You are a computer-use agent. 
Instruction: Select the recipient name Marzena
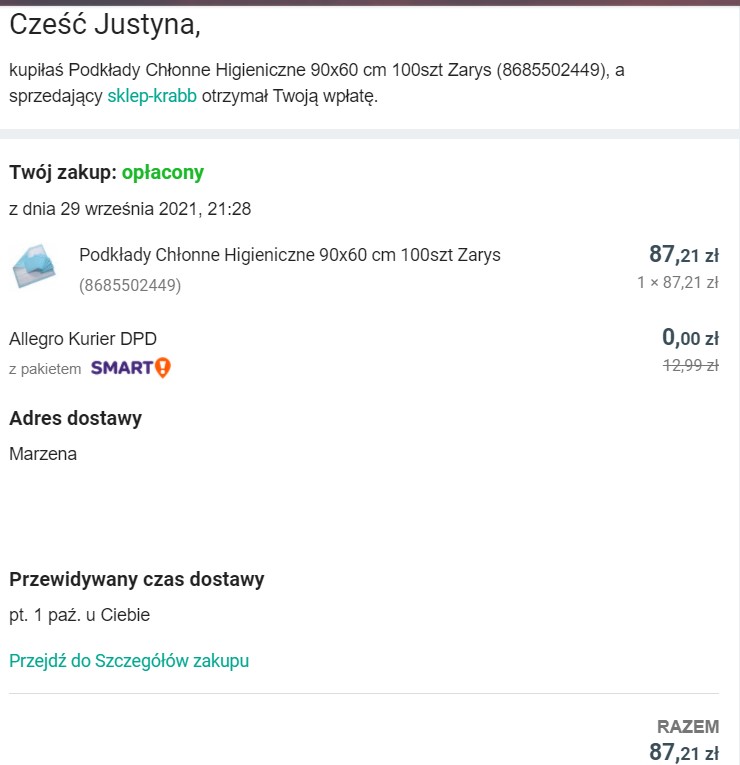pyautogui.click(x=43, y=454)
